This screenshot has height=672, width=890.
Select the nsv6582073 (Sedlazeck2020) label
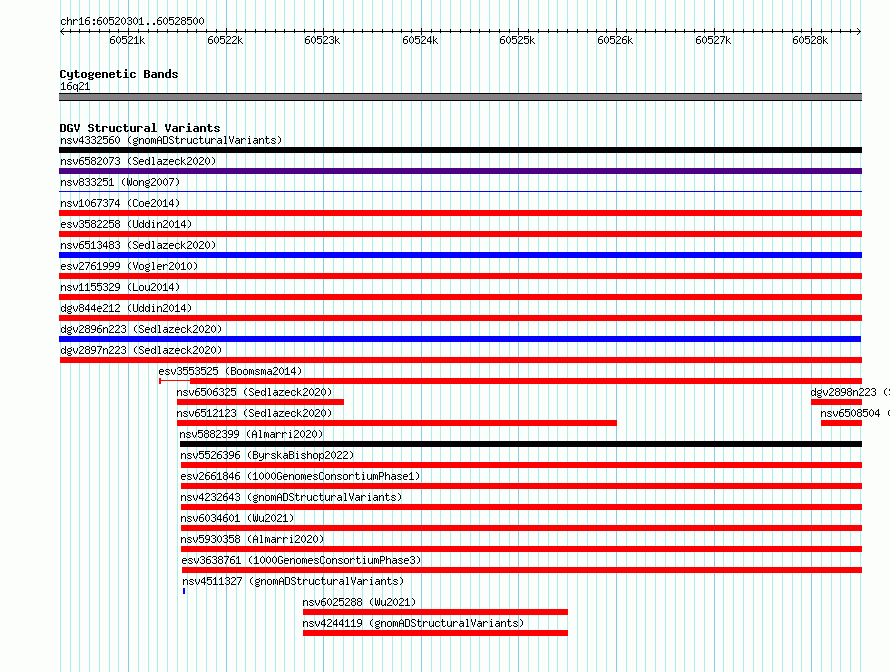coord(138,161)
